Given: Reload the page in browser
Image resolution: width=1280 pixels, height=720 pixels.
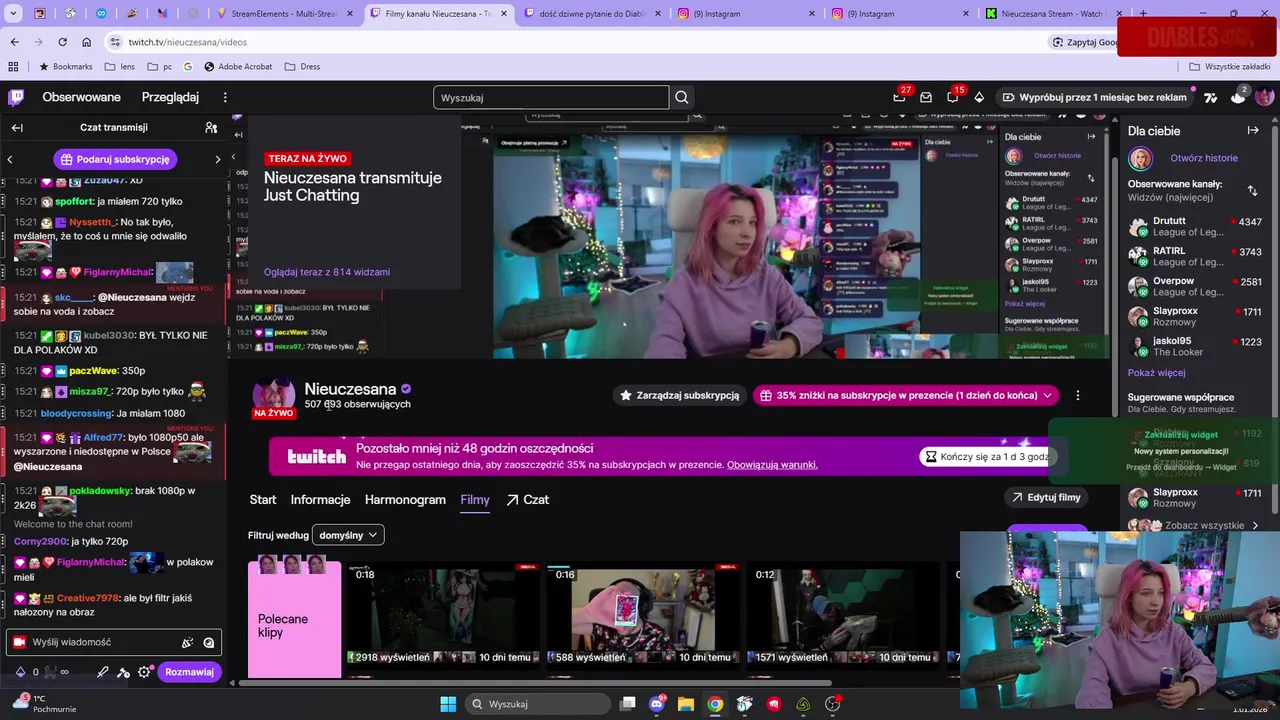Looking at the screenshot, I should point(62,42).
